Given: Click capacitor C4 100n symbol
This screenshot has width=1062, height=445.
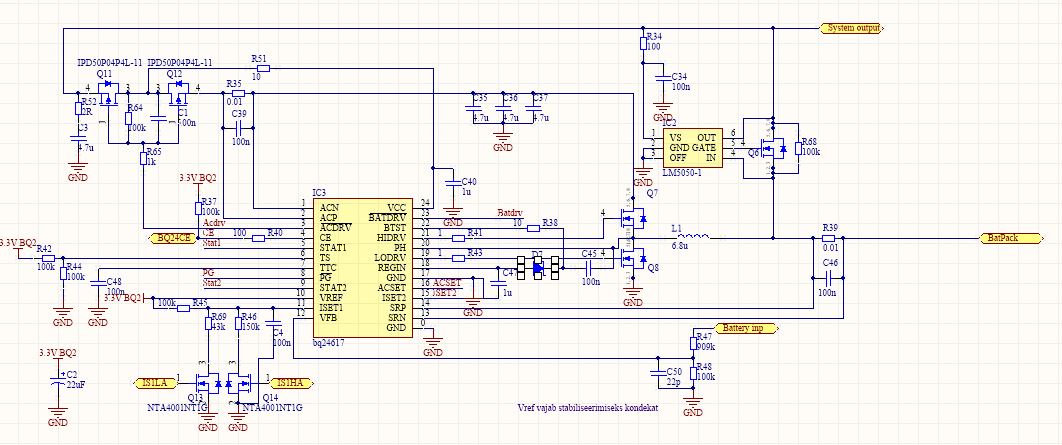Looking at the screenshot, I should [273, 324].
